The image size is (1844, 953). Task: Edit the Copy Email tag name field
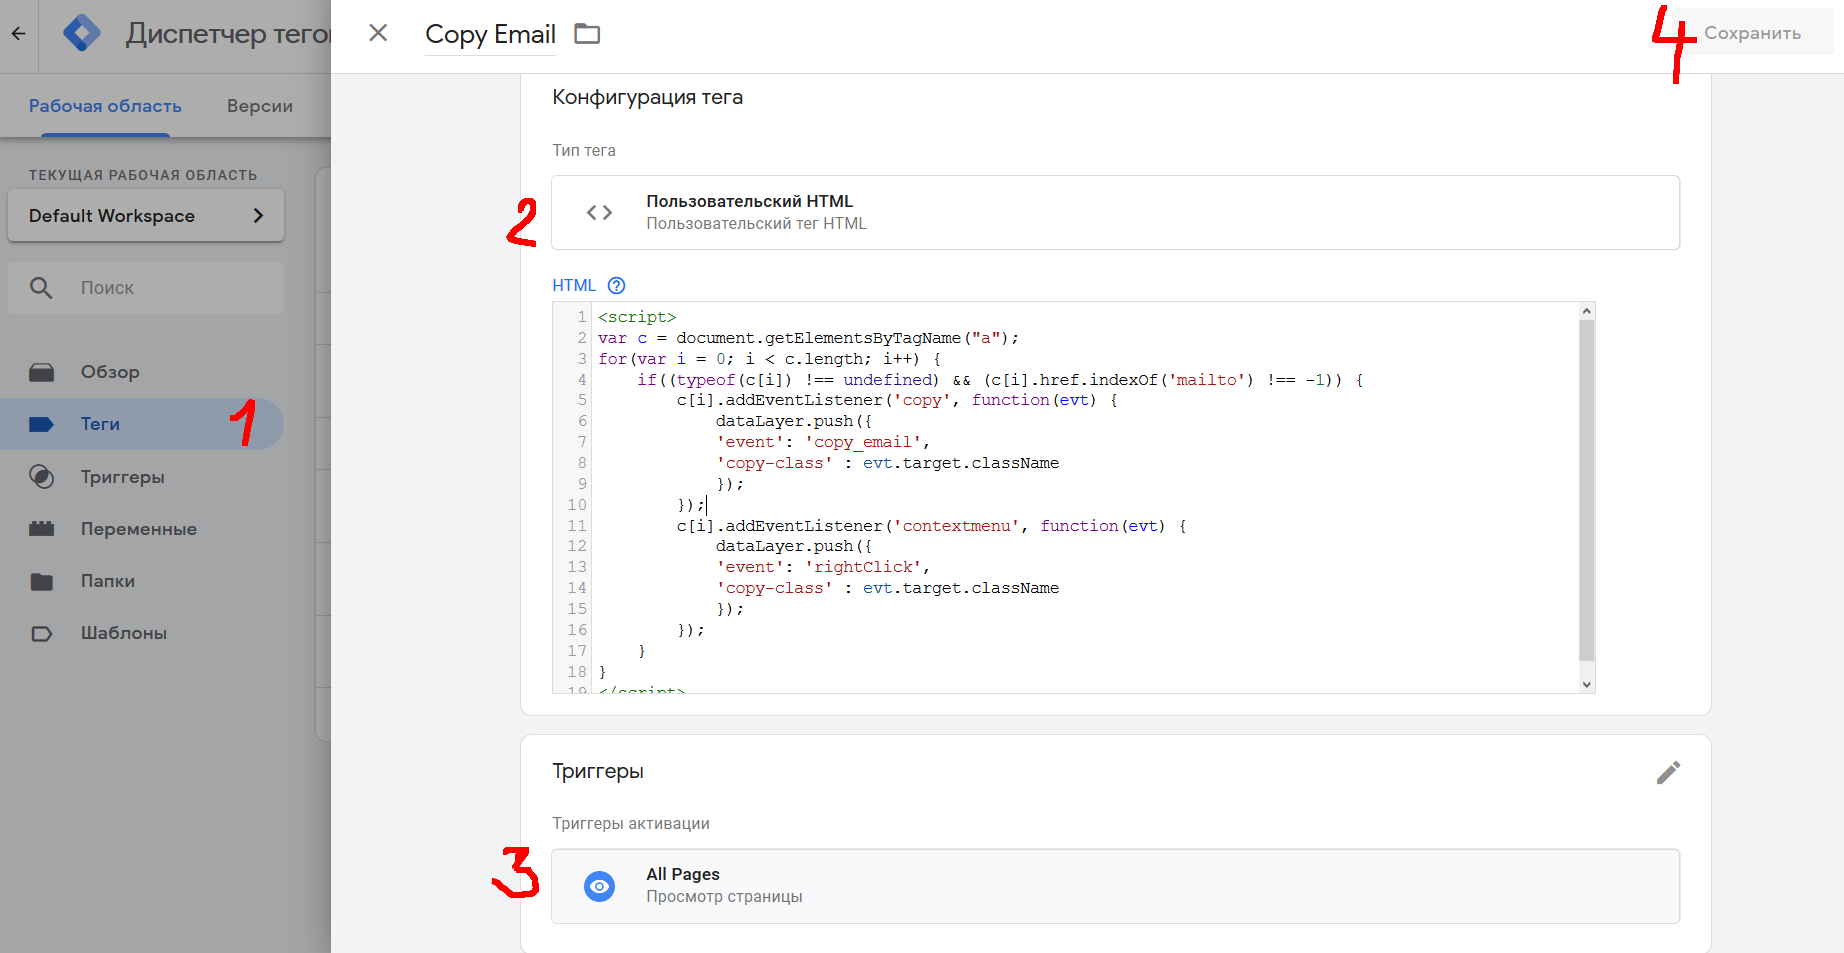point(490,35)
